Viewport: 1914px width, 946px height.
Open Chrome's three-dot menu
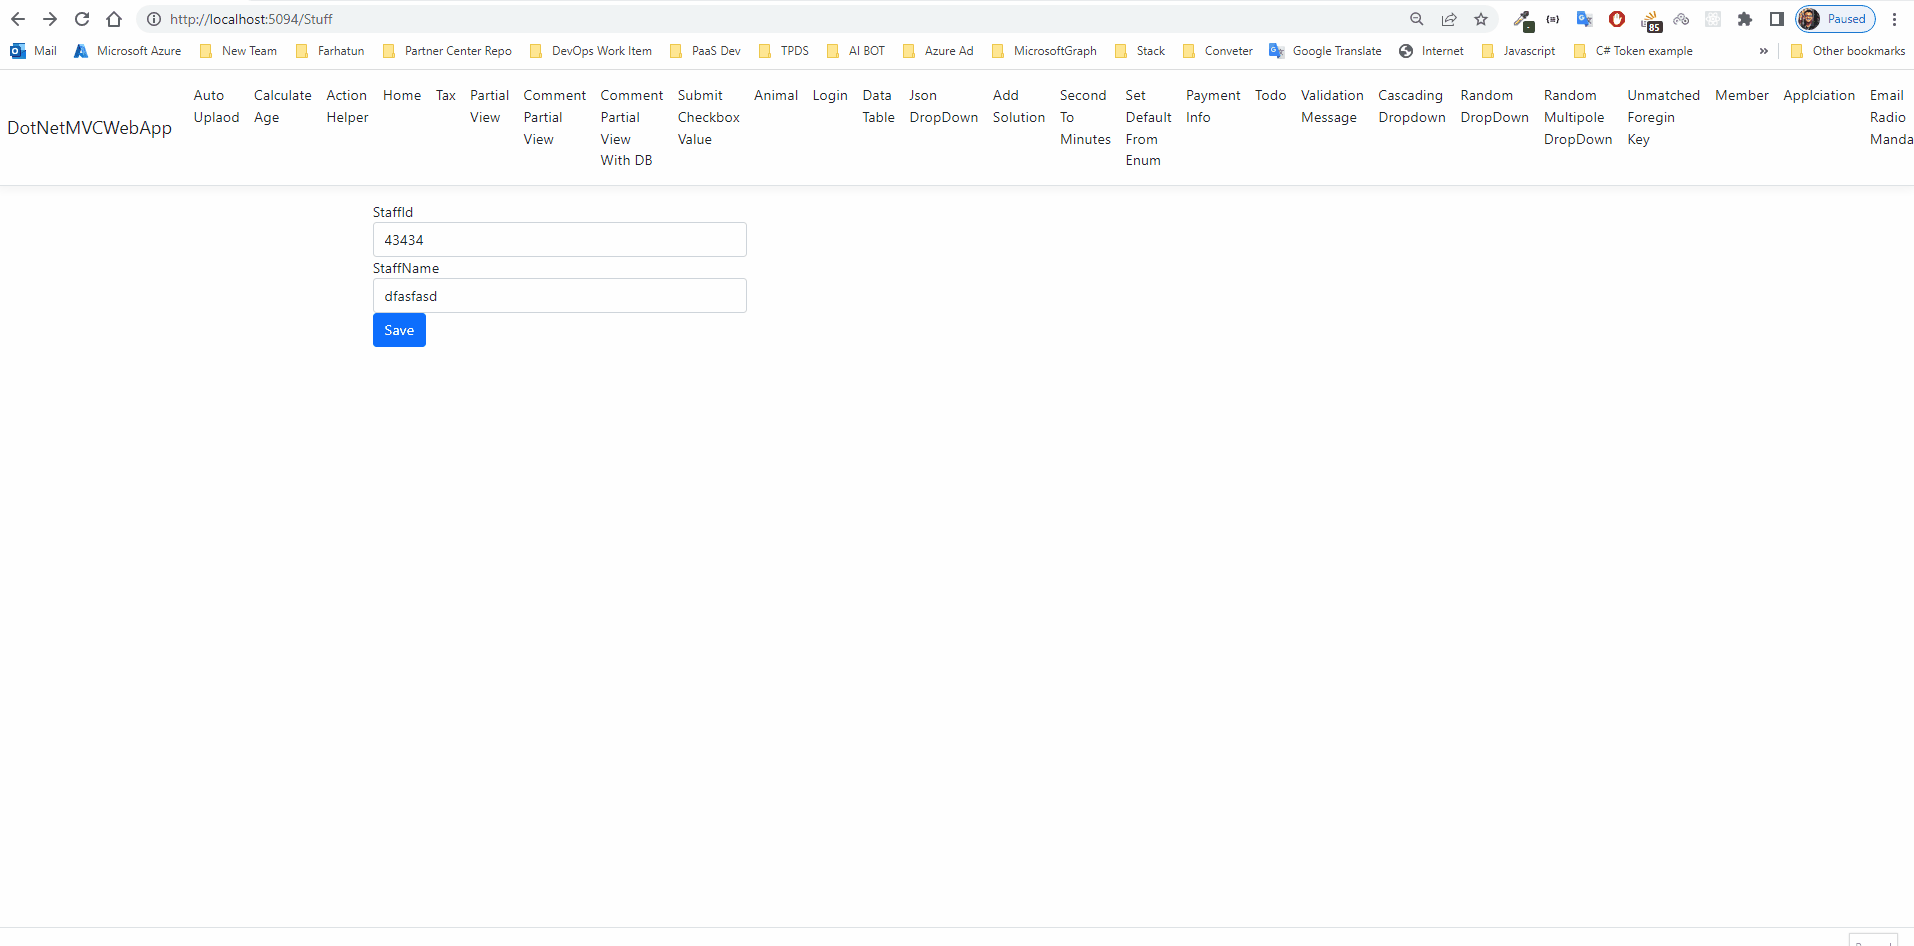1895,19
